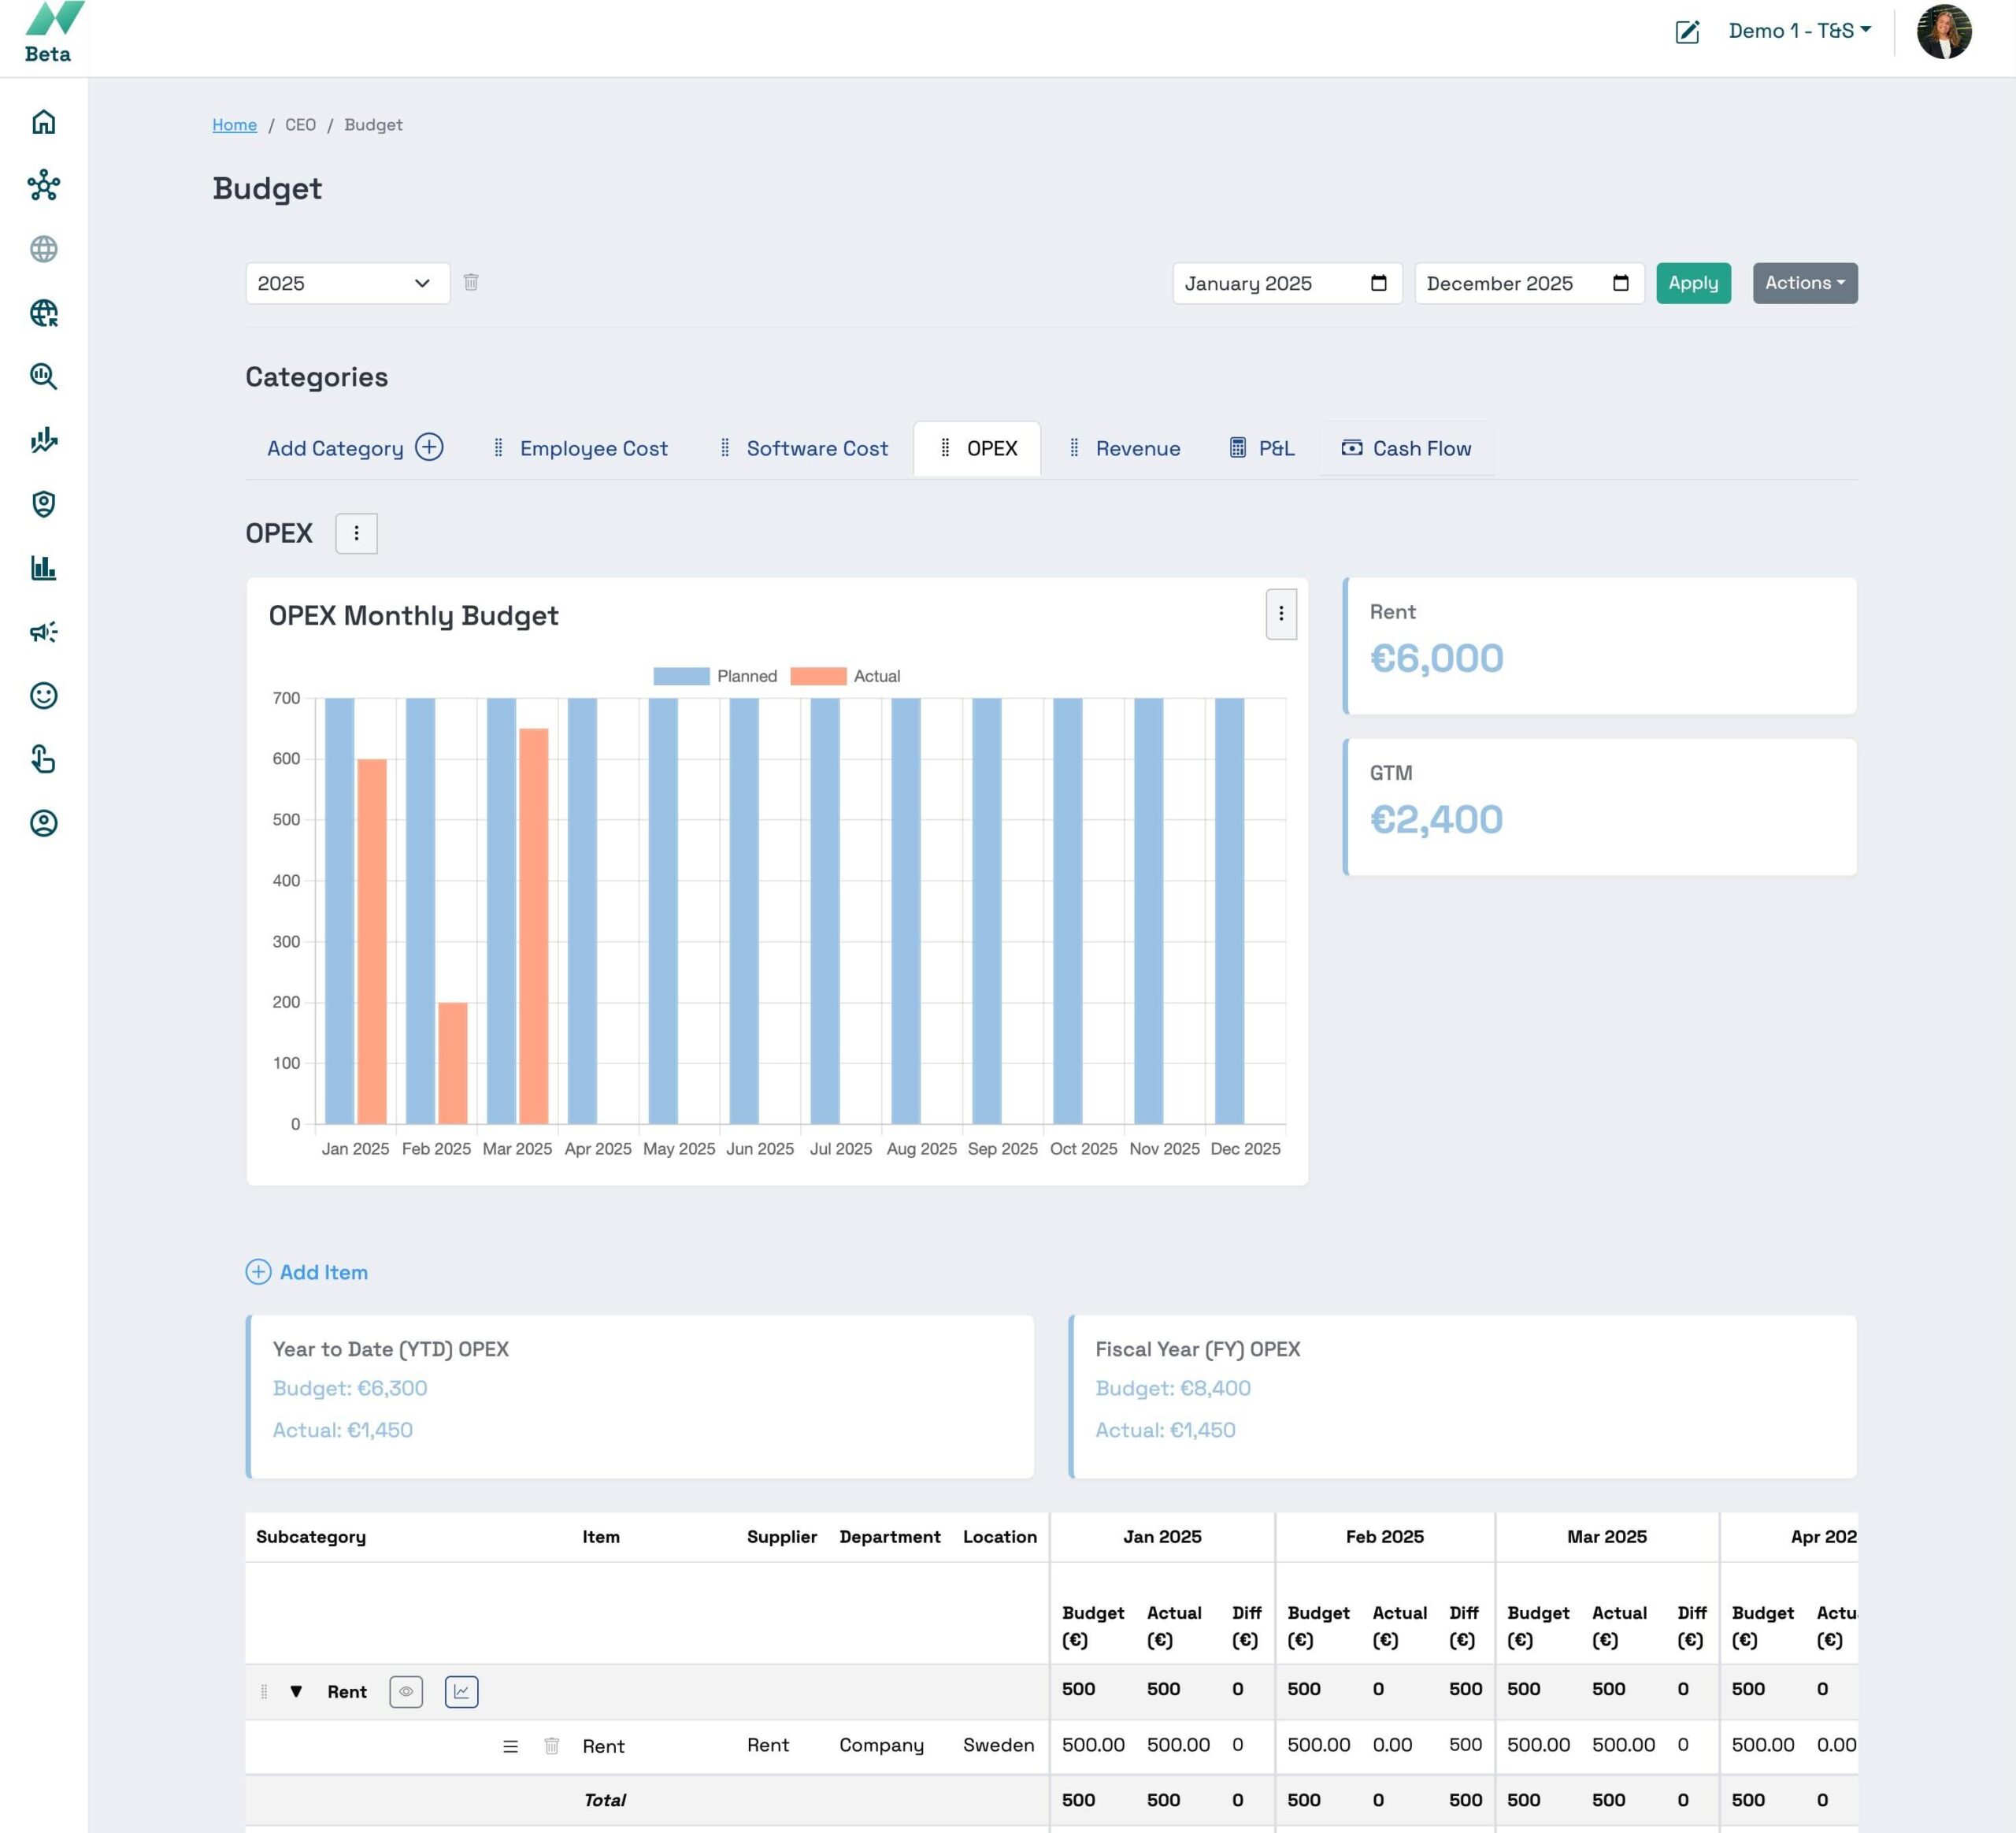Toggle Rent subcategory visibility eye icon

405,1691
